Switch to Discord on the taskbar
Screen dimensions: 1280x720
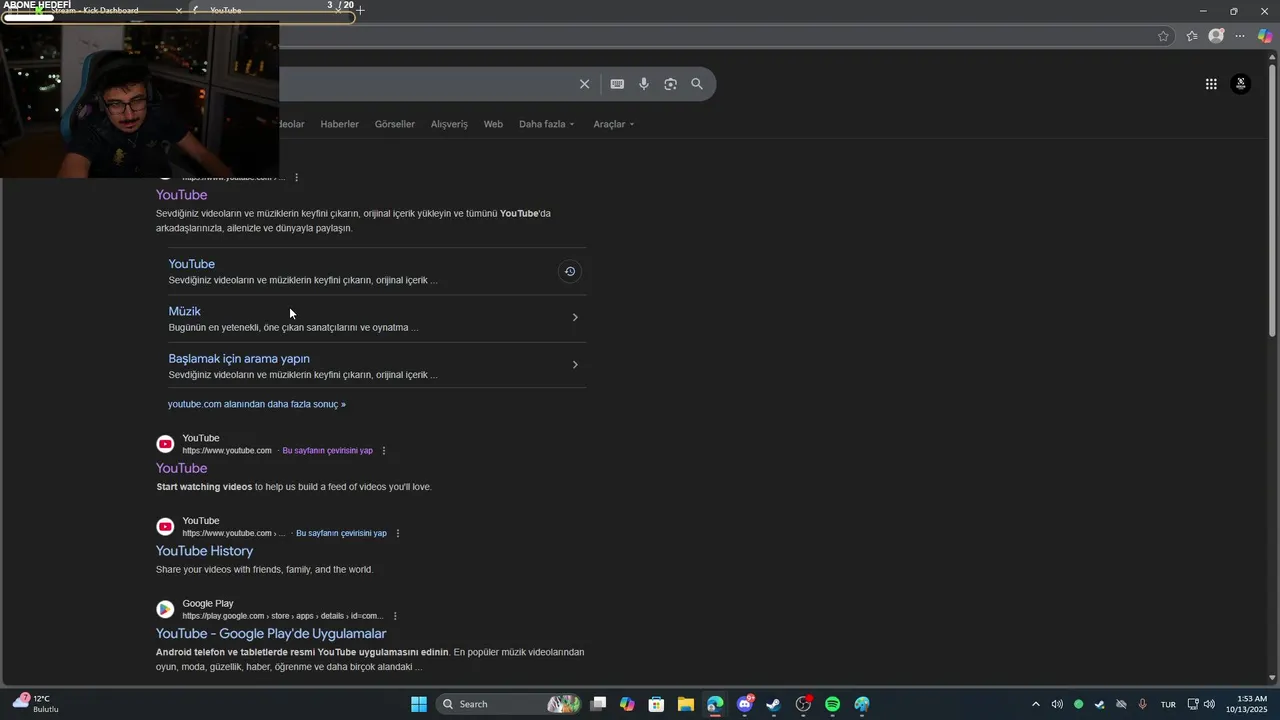745,704
